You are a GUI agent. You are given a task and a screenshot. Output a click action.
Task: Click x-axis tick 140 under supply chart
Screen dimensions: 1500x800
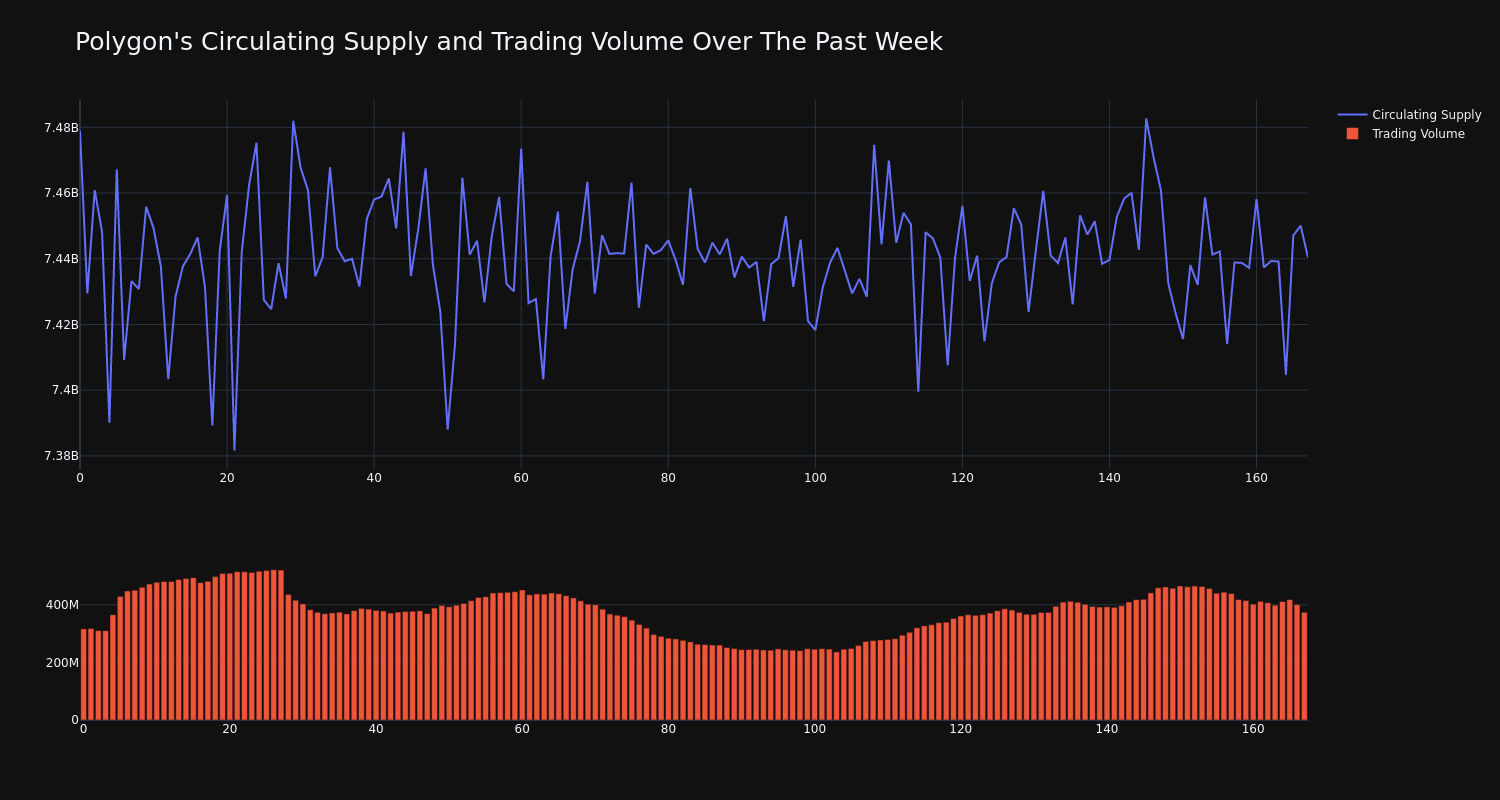click(x=1109, y=478)
